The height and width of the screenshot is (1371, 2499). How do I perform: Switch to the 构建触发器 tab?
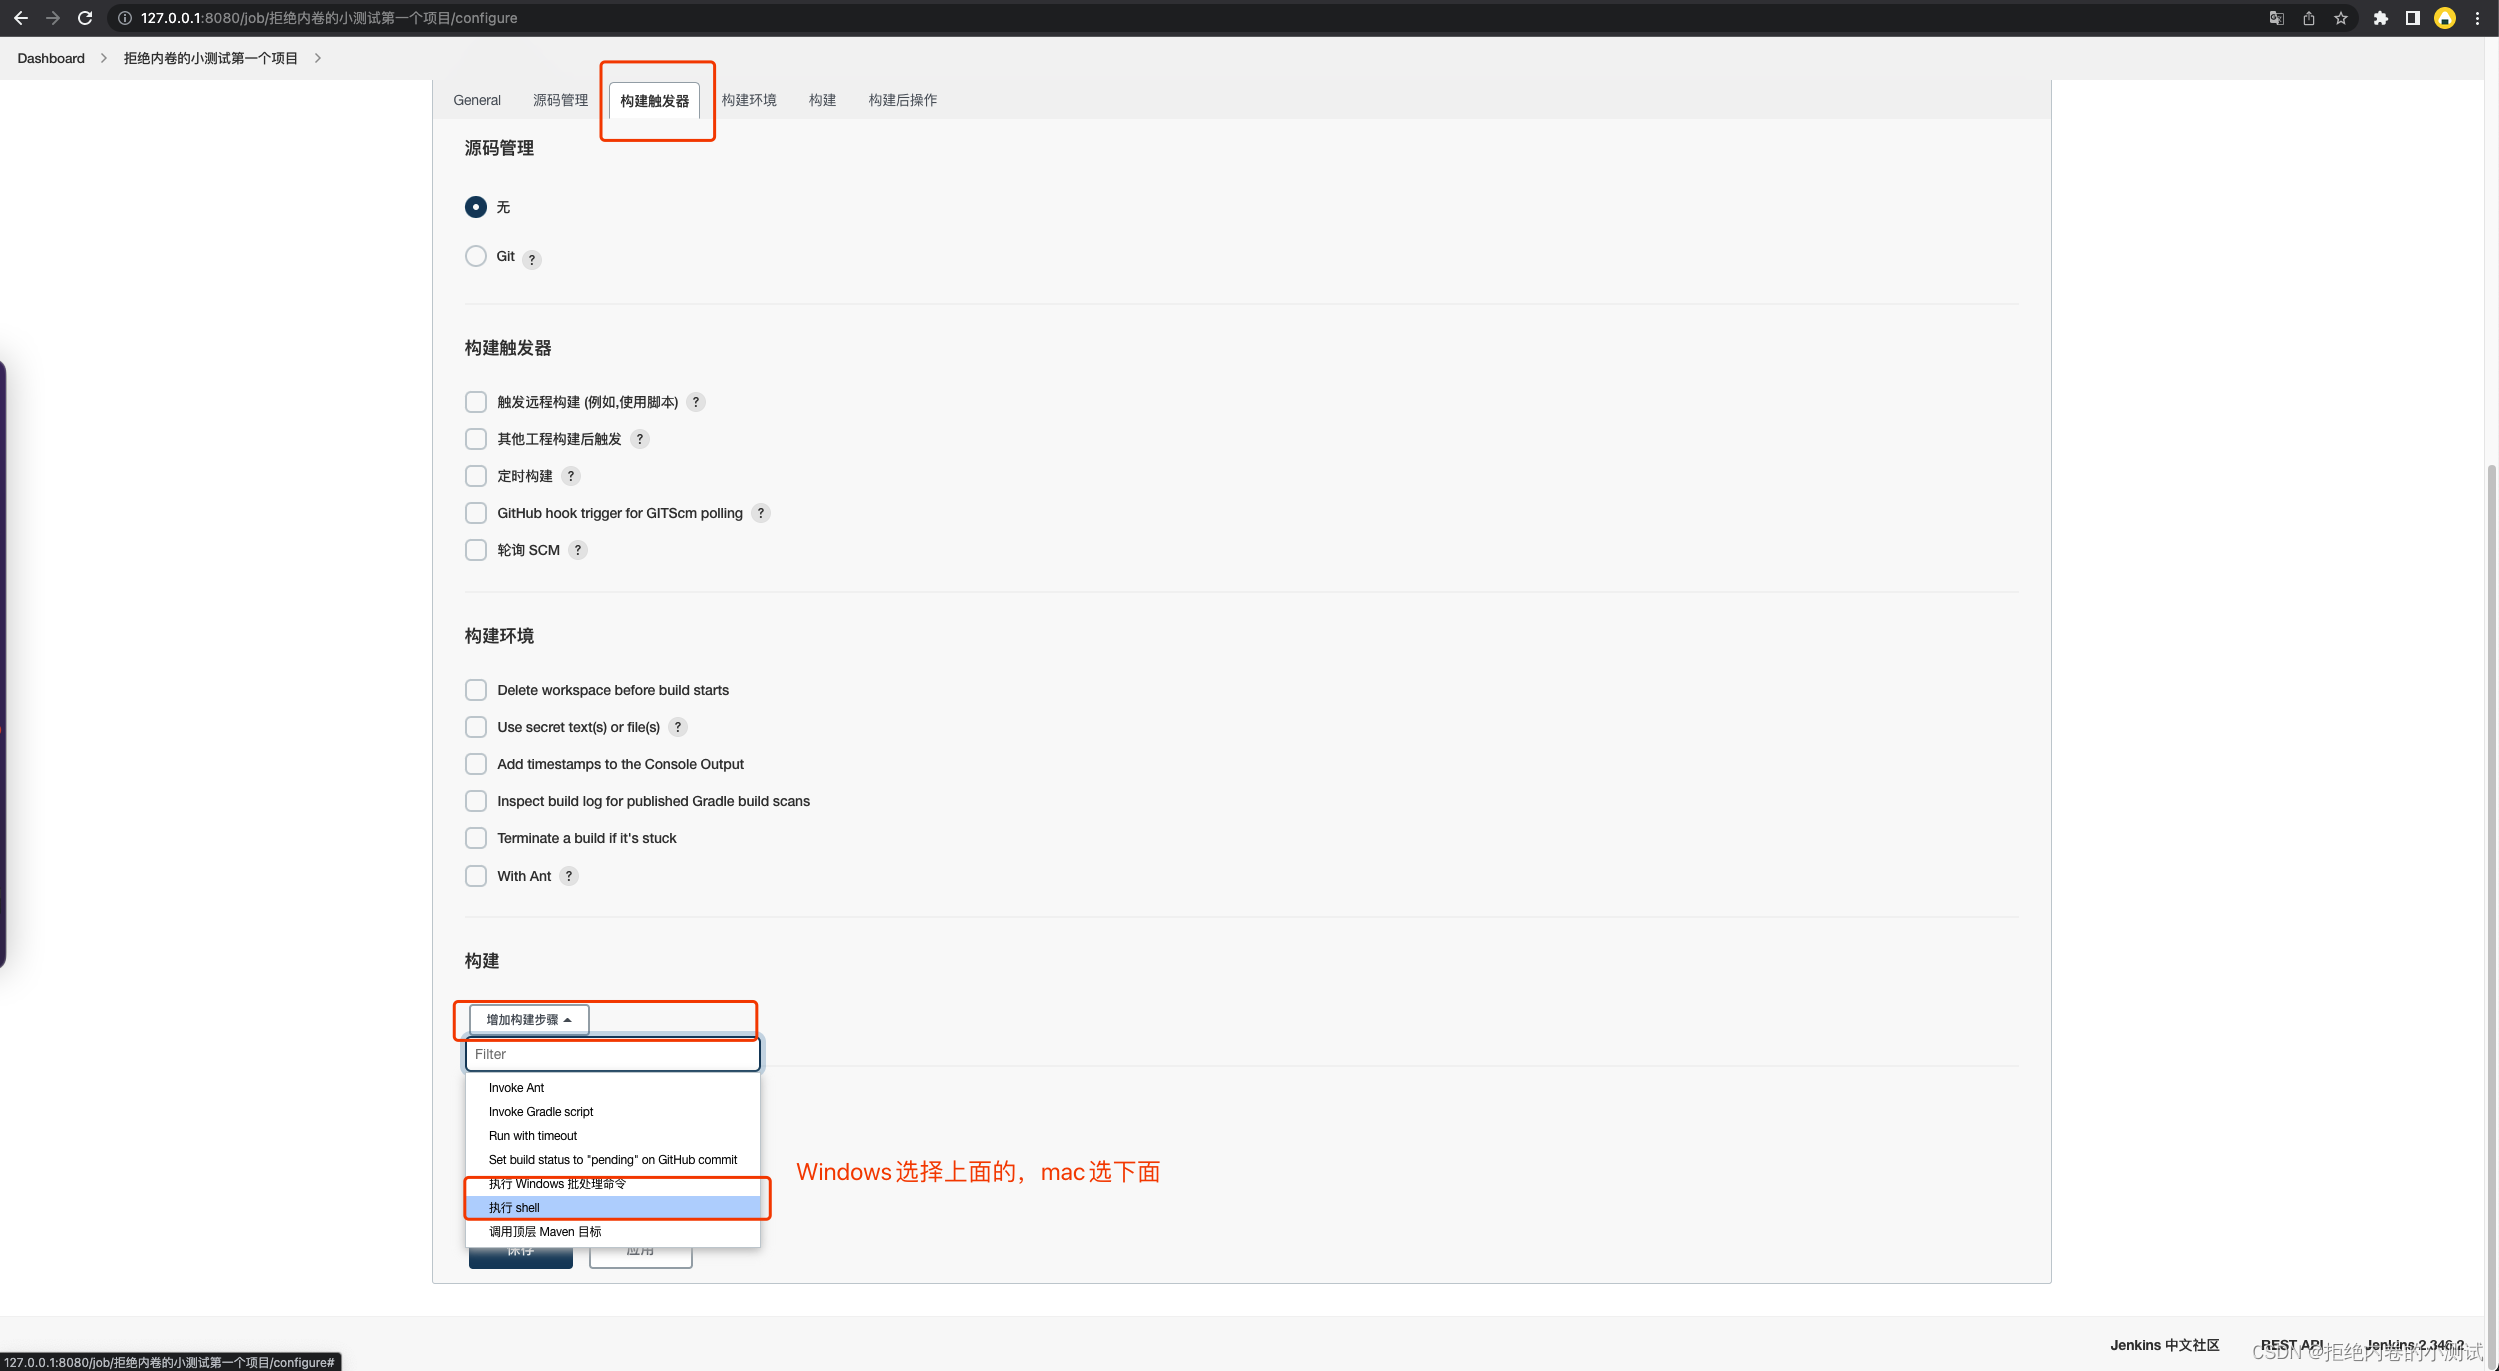click(x=654, y=101)
